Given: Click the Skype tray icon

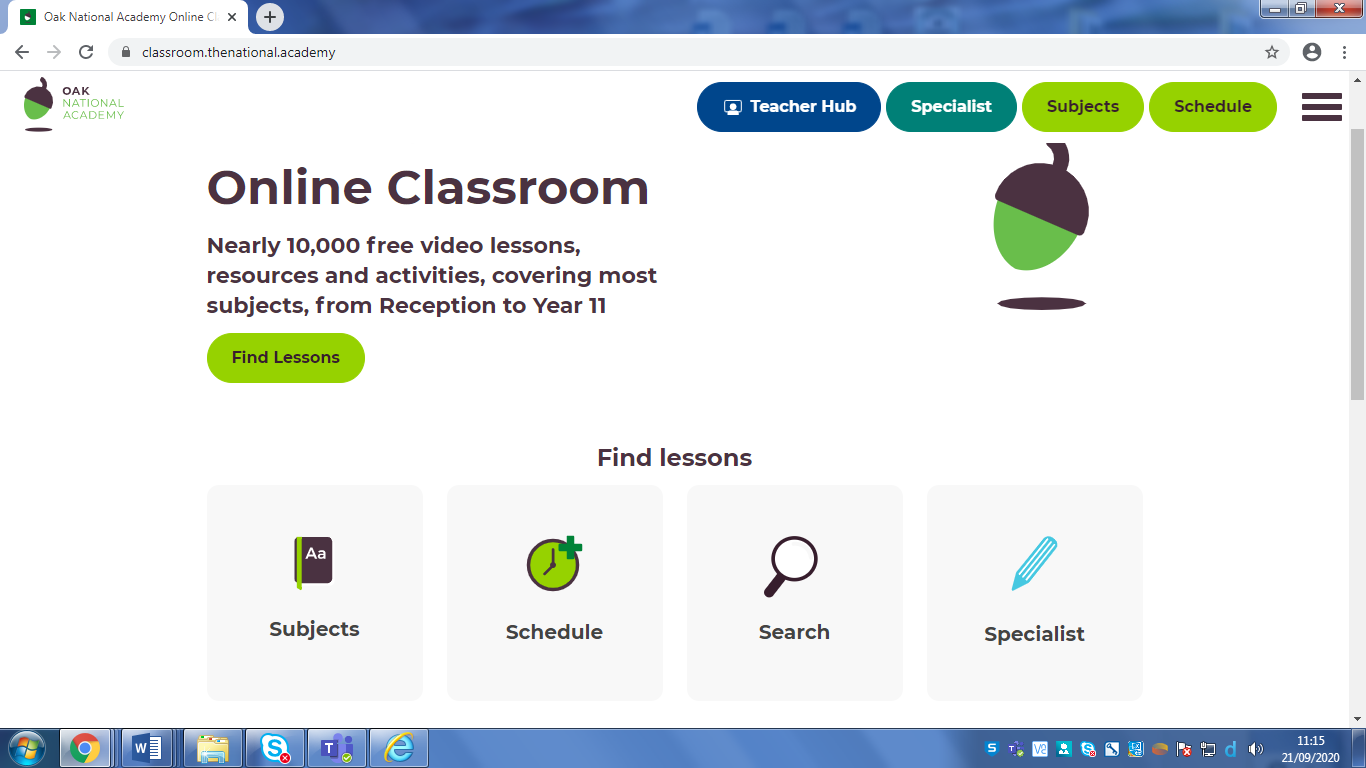Looking at the screenshot, I should [1088, 748].
